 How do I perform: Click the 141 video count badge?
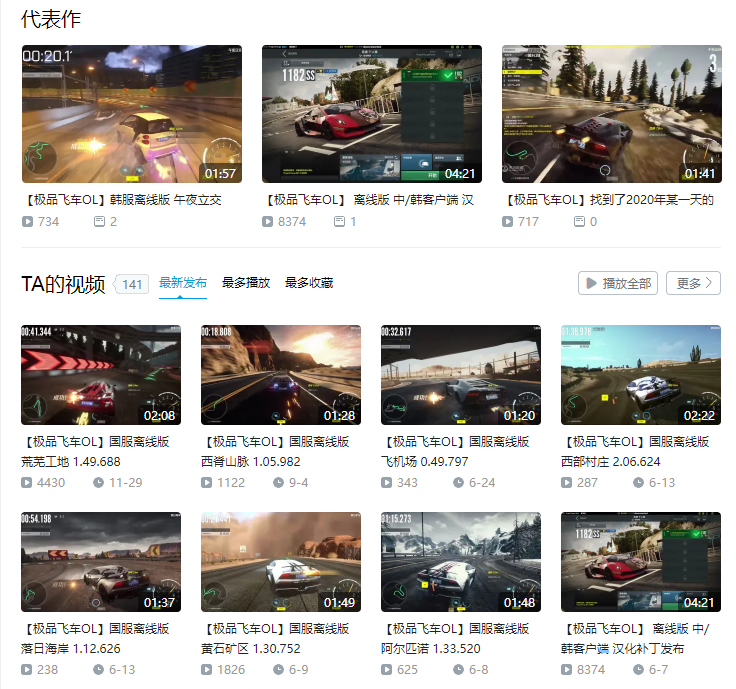coord(131,284)
